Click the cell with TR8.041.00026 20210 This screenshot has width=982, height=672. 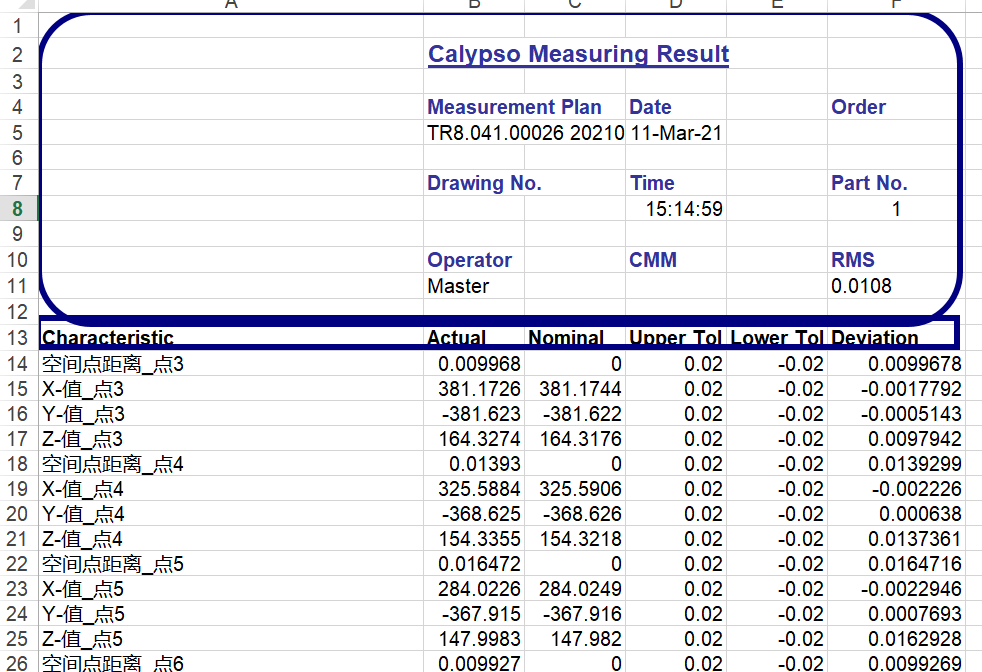tap(525, 133)
